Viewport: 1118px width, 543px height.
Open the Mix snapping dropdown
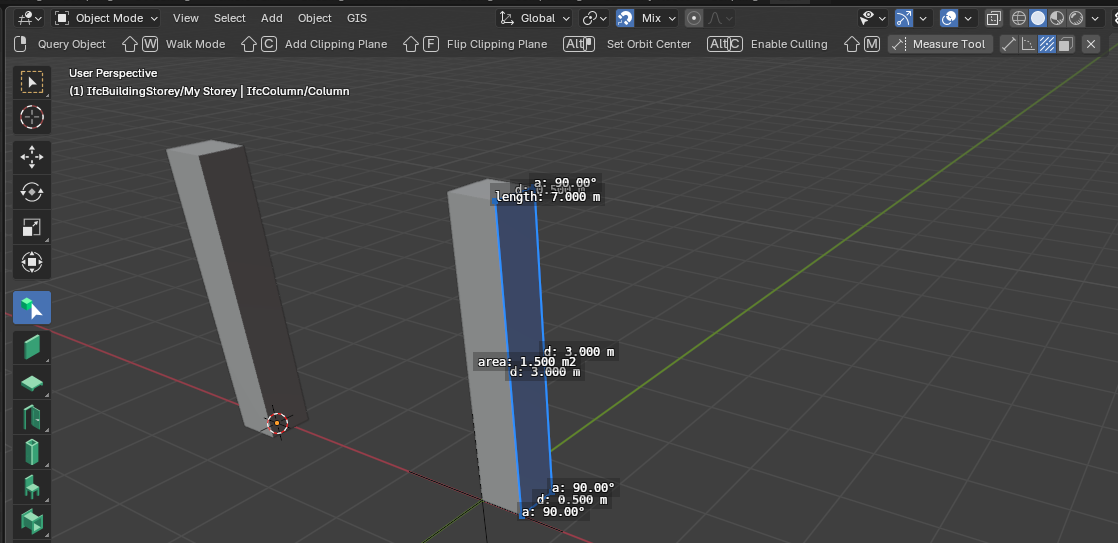(656, 18)
